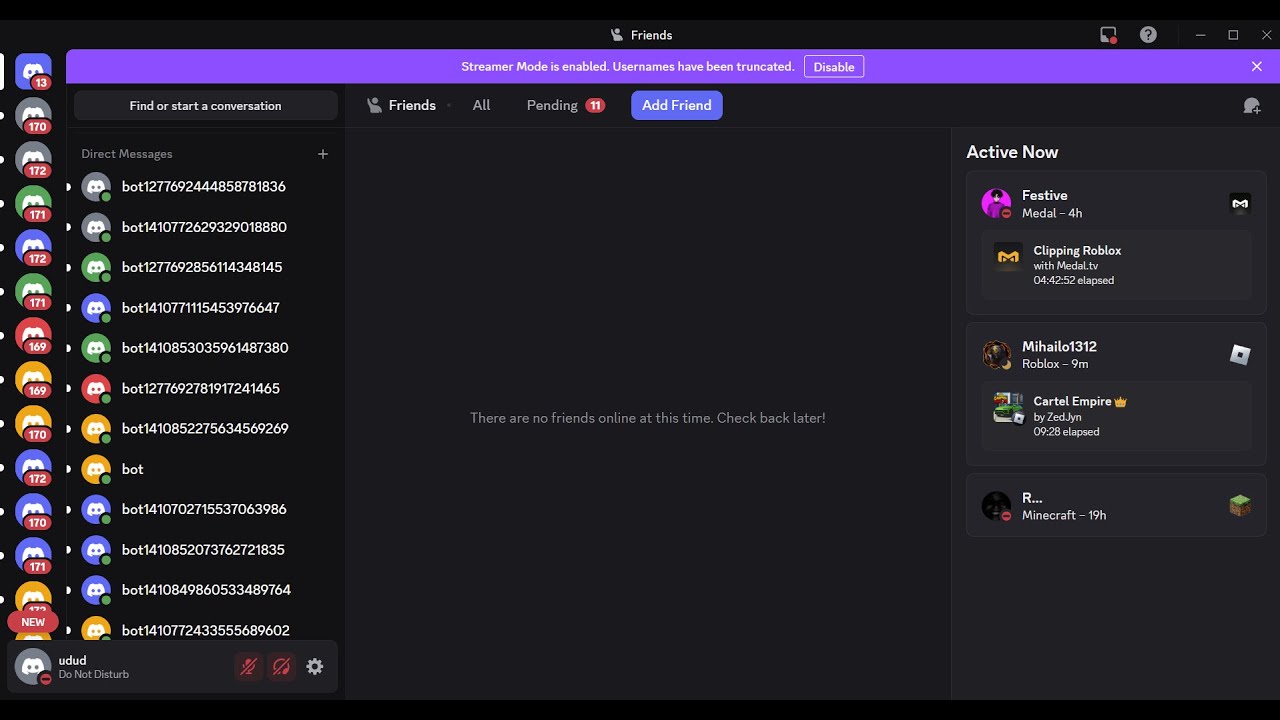The width and height of the screenshot is (1280, 720).
Task: Click the Medal app icon on Festive card
Action: (1240, 204)
